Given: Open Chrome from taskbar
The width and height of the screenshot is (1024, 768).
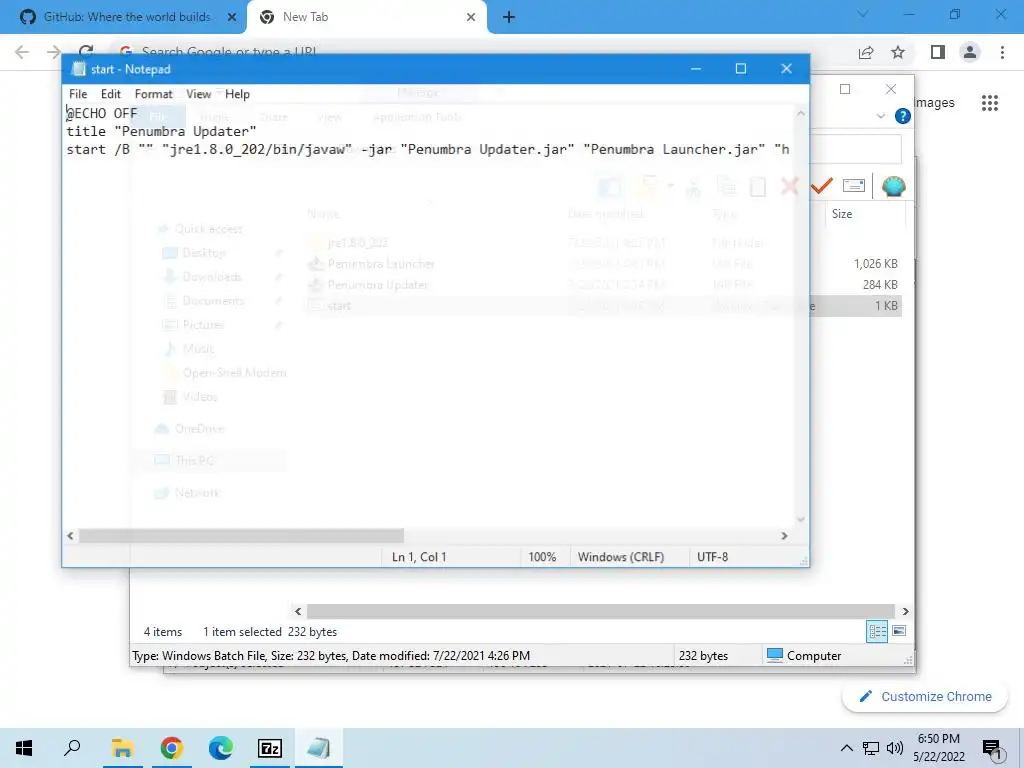Looking at the screenshot, I should pyautogui.click(x=171, y=748).
